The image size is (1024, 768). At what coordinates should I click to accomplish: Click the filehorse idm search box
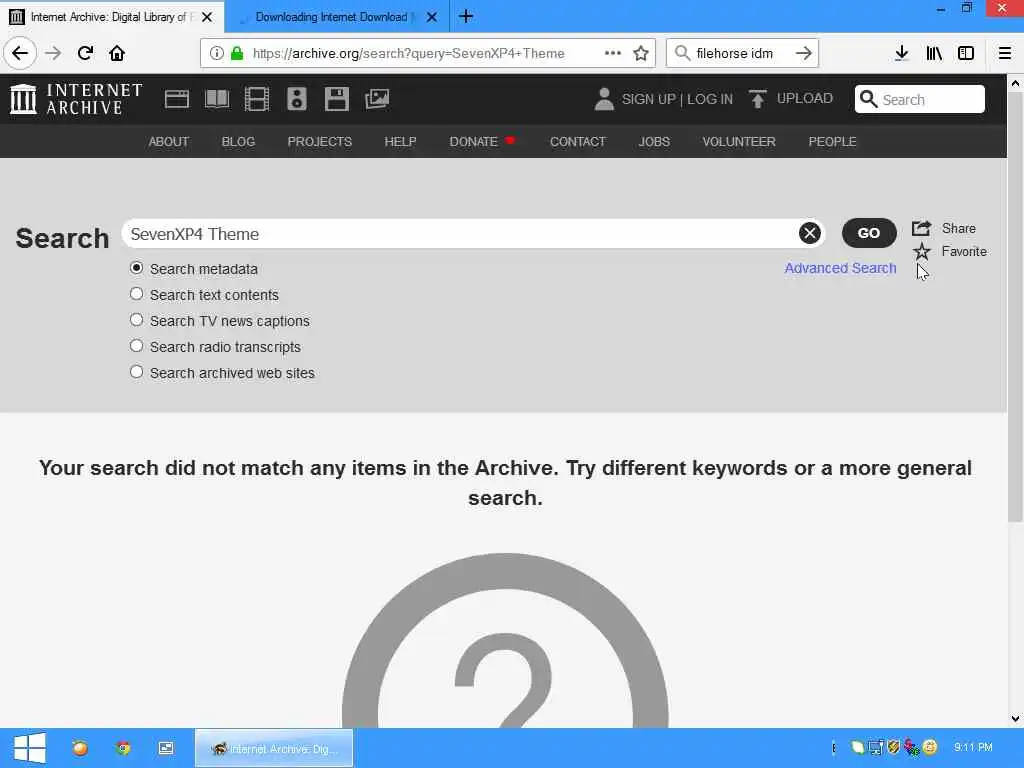[x=741, y=53]
